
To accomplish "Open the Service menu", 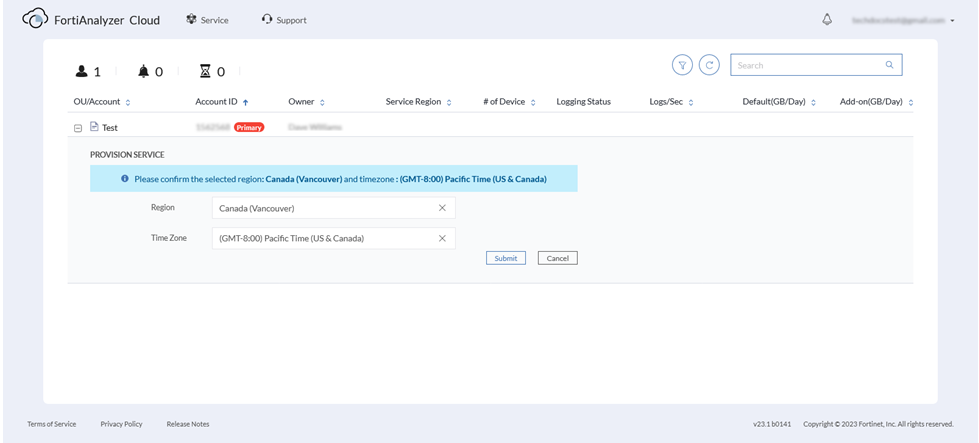I will (207, 20).
